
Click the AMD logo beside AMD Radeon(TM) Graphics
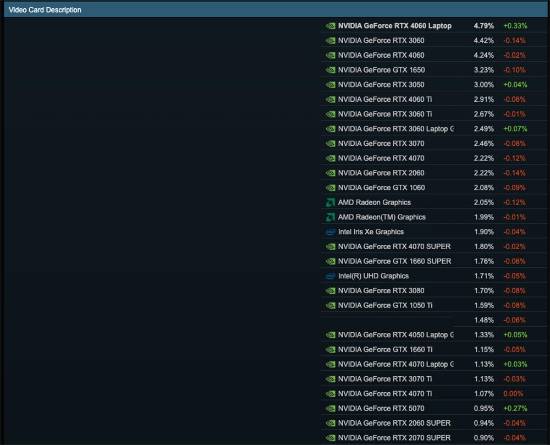tap(330, 217)
